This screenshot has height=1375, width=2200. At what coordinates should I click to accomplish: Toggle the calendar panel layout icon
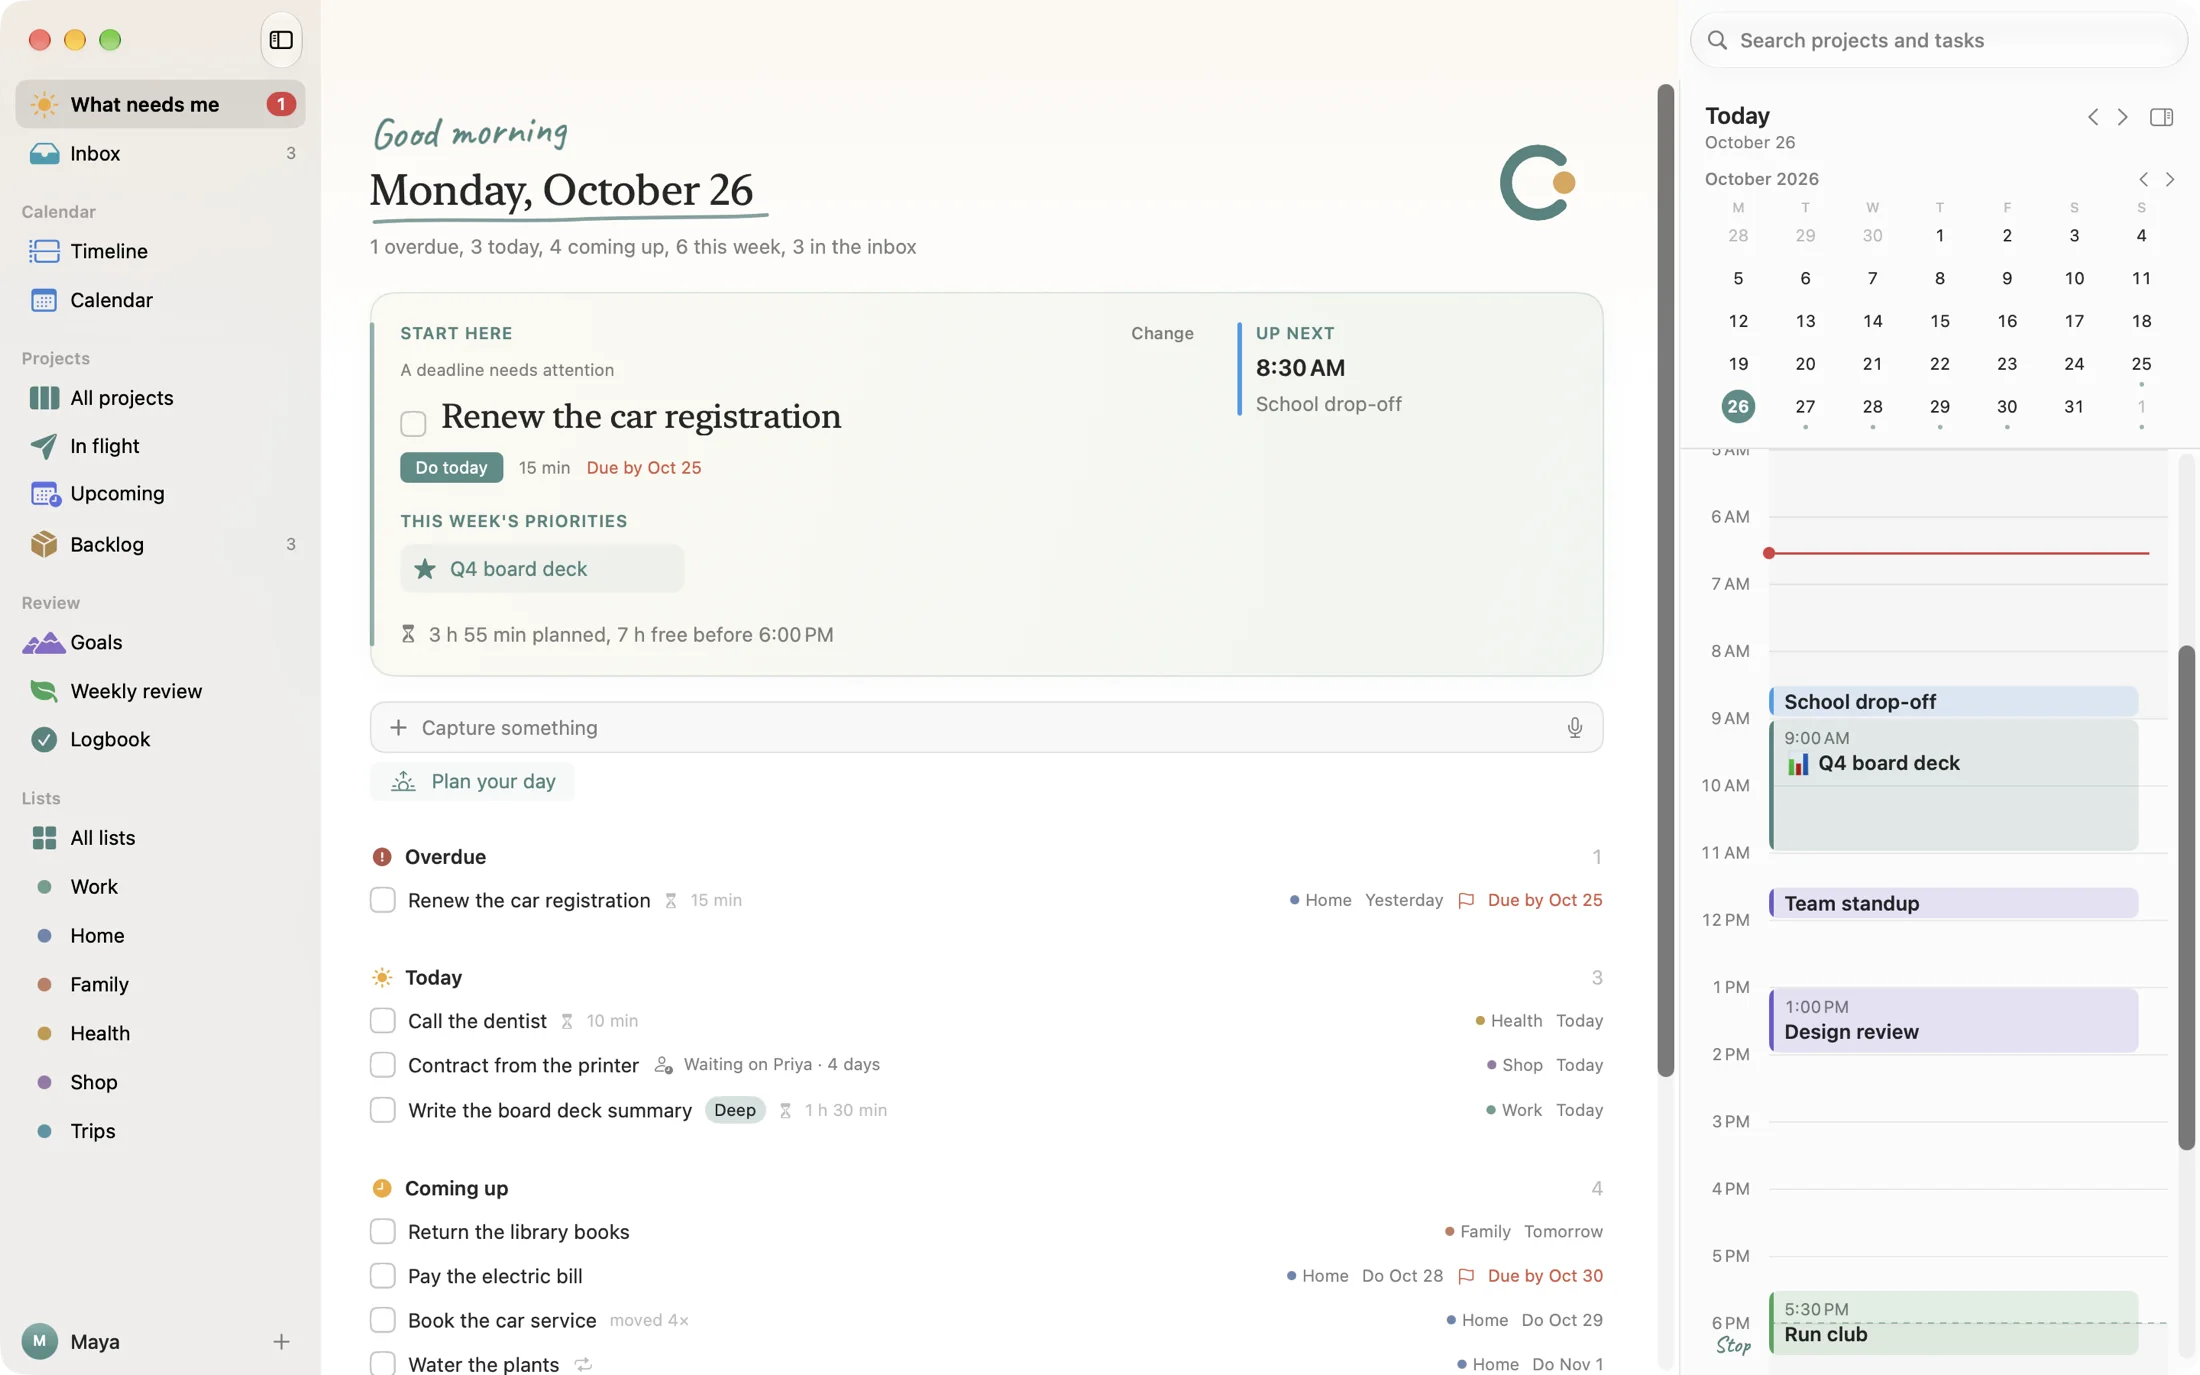(2161, 117)
